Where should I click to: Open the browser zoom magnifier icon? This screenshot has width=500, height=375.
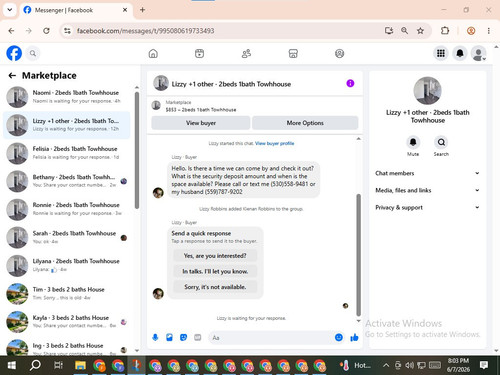click(404, 31)
